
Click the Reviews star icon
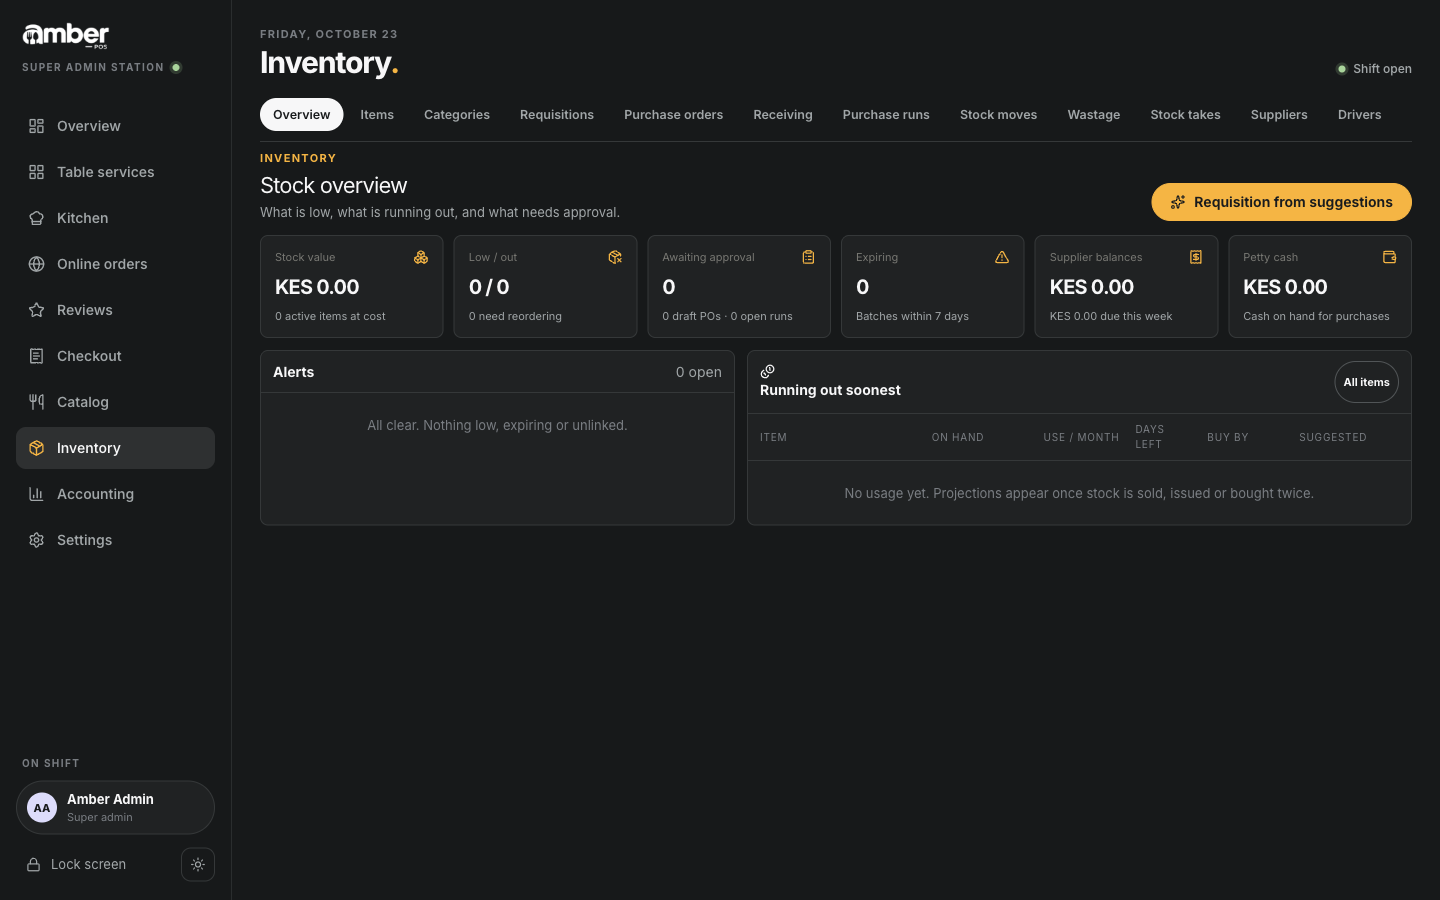click(x=36, y=310)
